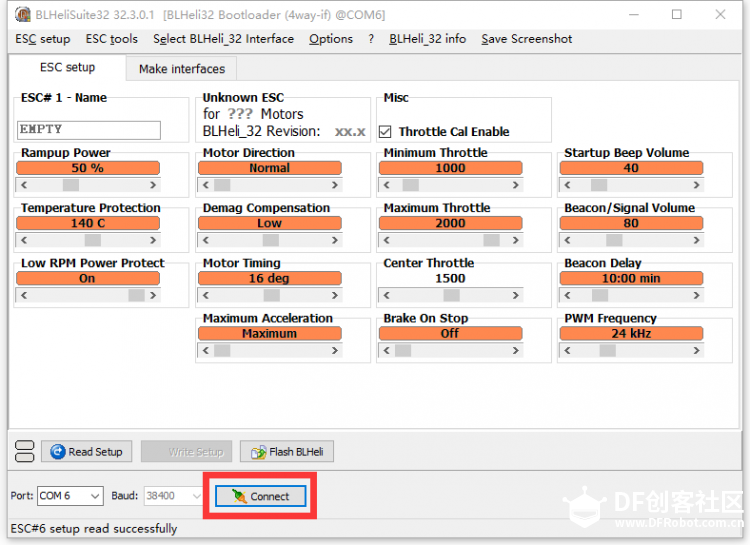Increase Center Throttle with right arrow

tap(515, 295)
